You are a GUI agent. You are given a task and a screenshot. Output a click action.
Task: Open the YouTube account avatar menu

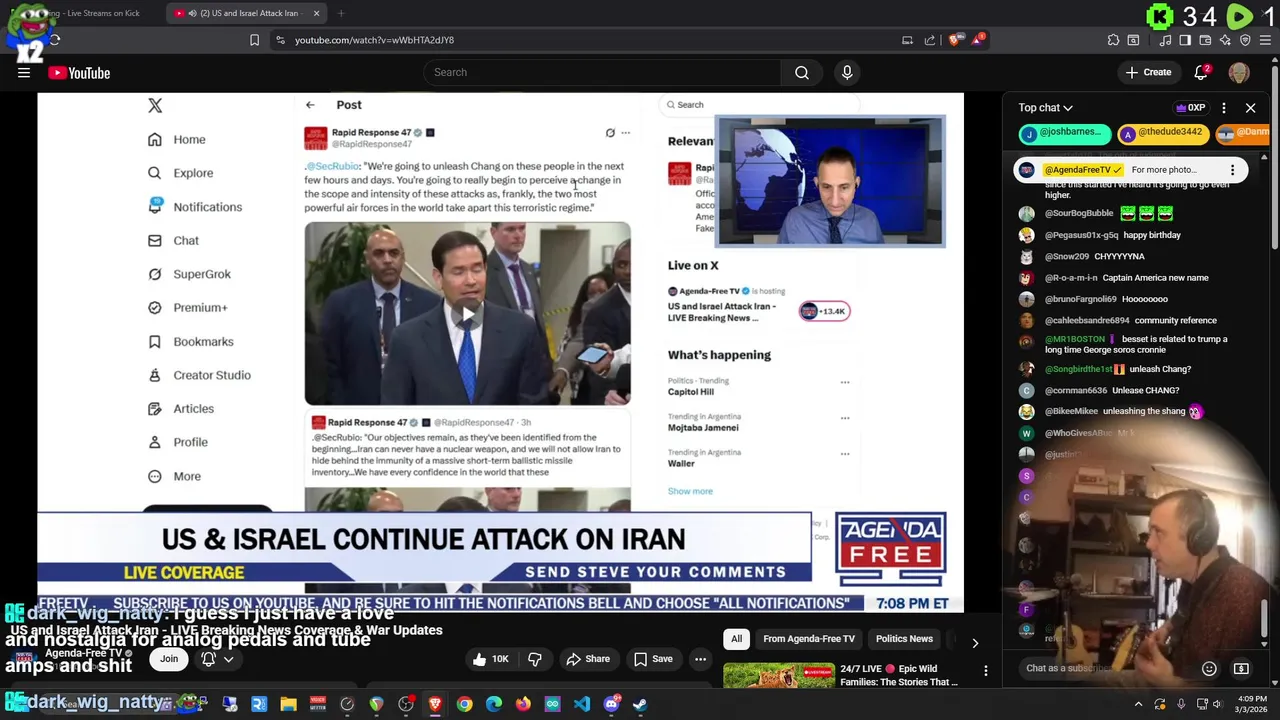[x=1239, y=73]
